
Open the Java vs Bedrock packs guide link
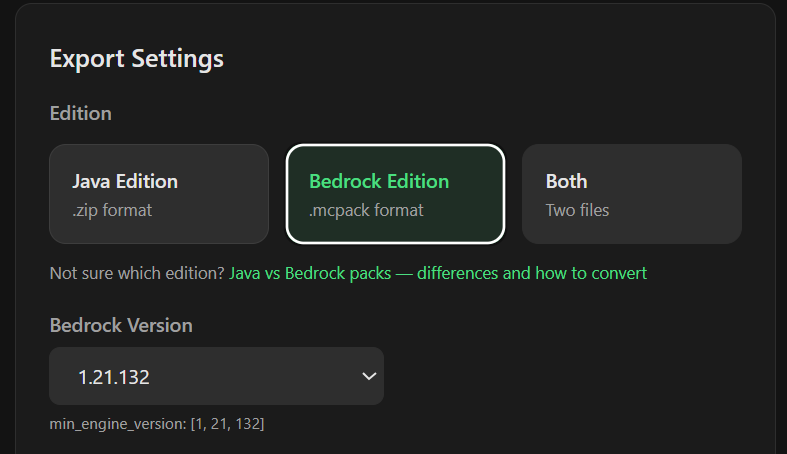(x=438, y=273)
